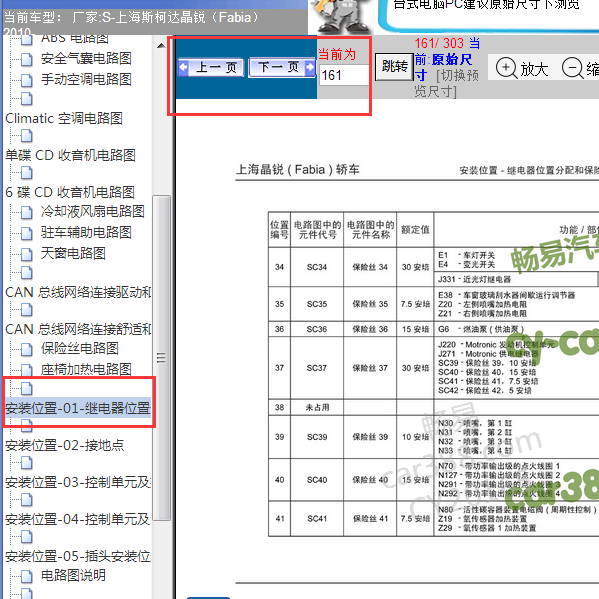Click the tree panel scroll-up arrow
599x599 pixels.
click(x=161, y=45)
